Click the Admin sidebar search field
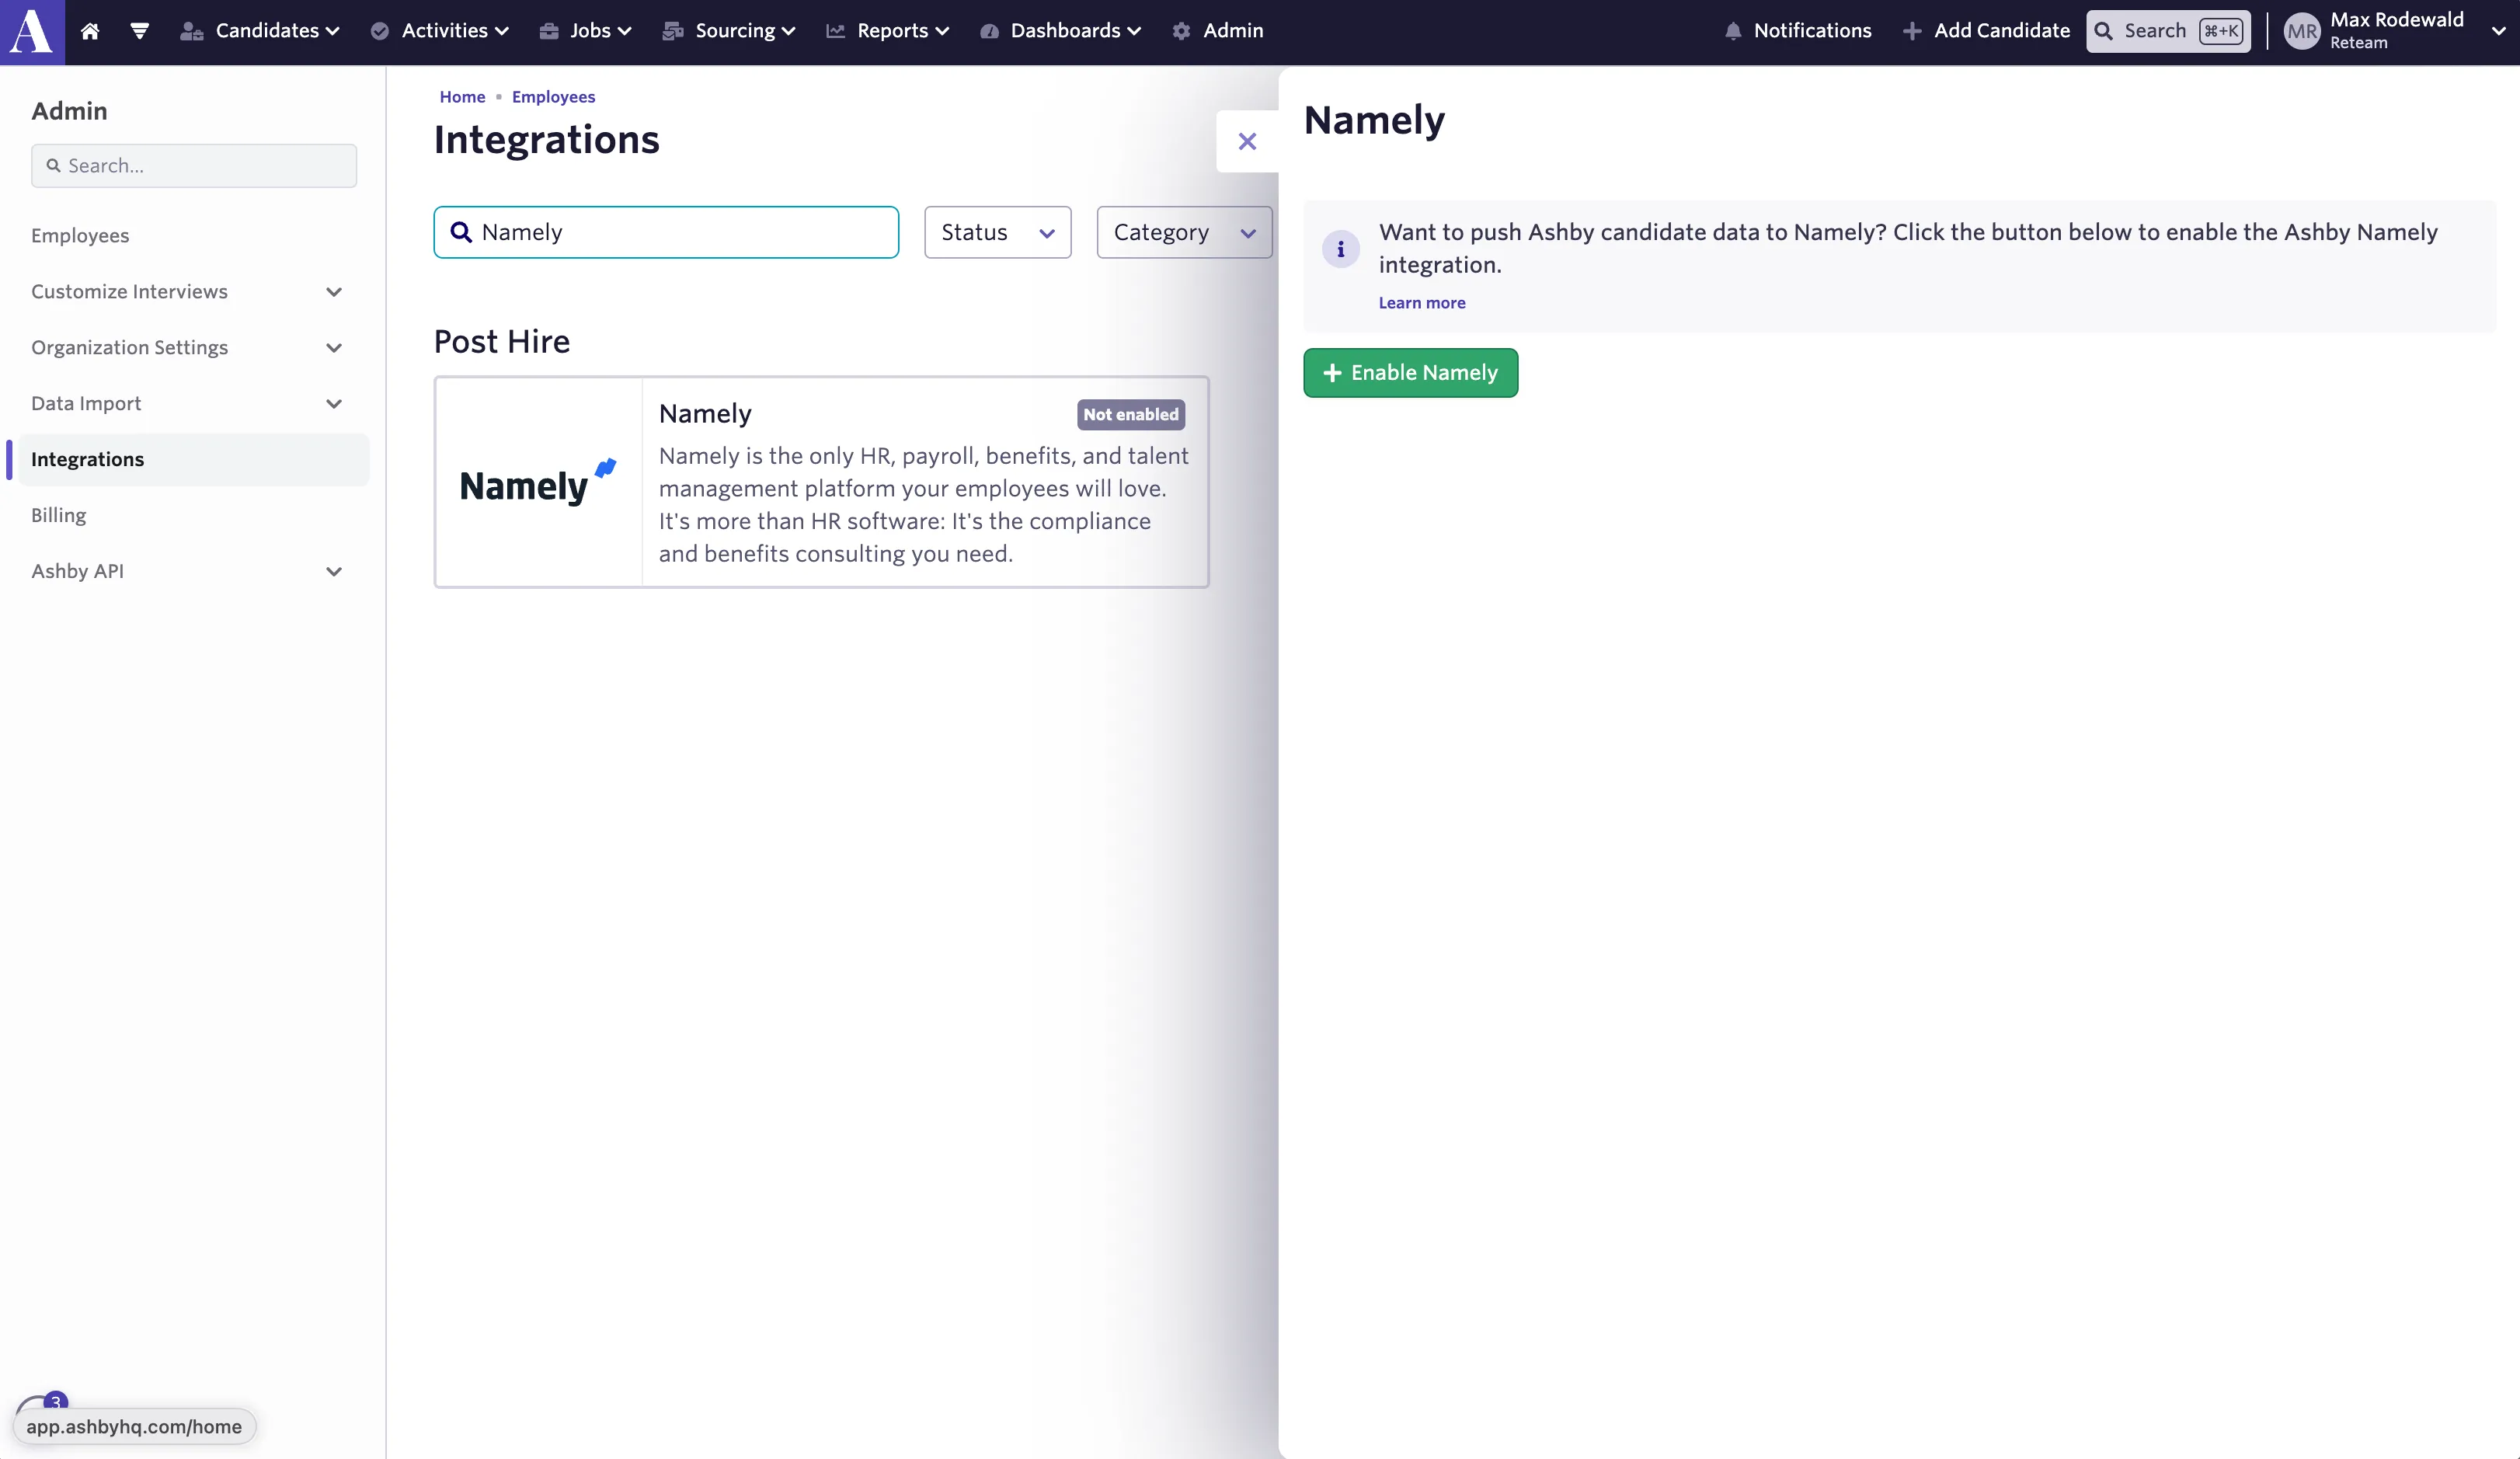Viewport: 2520px width, 1459px height. pos(194,165)
